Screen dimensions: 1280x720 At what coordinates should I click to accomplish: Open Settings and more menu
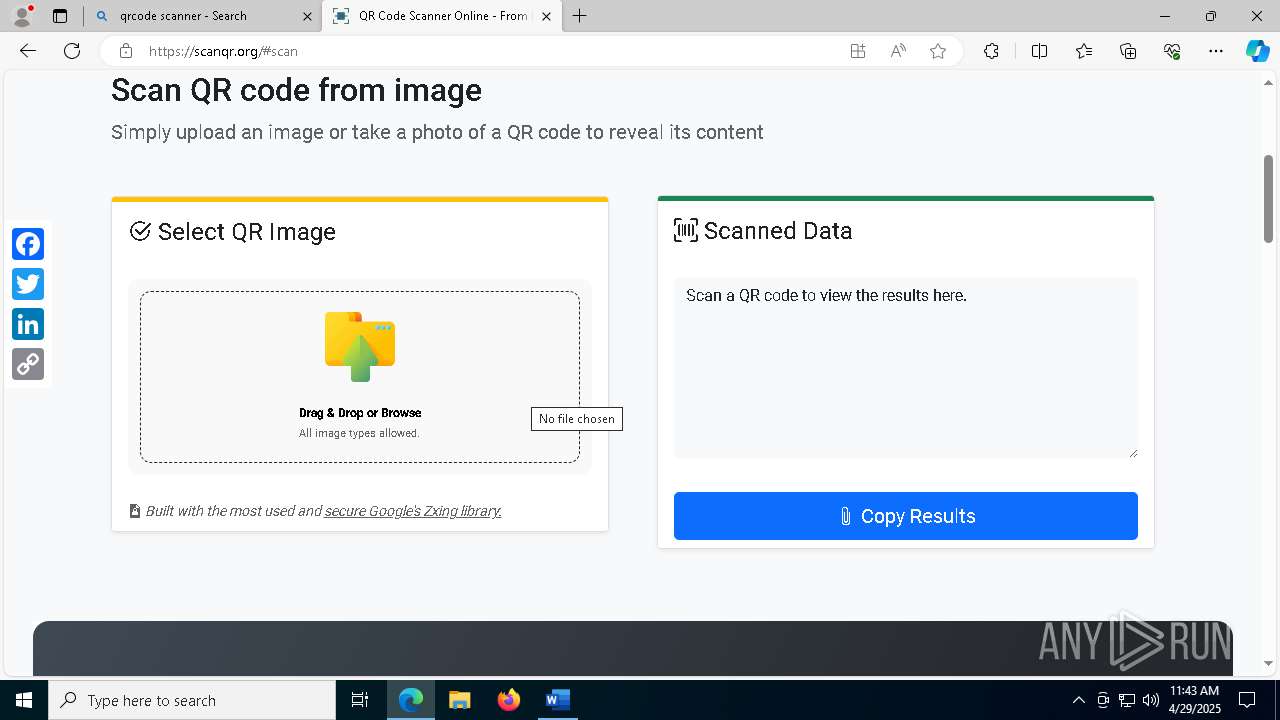pyautogui.click(x=1216, y=51)
